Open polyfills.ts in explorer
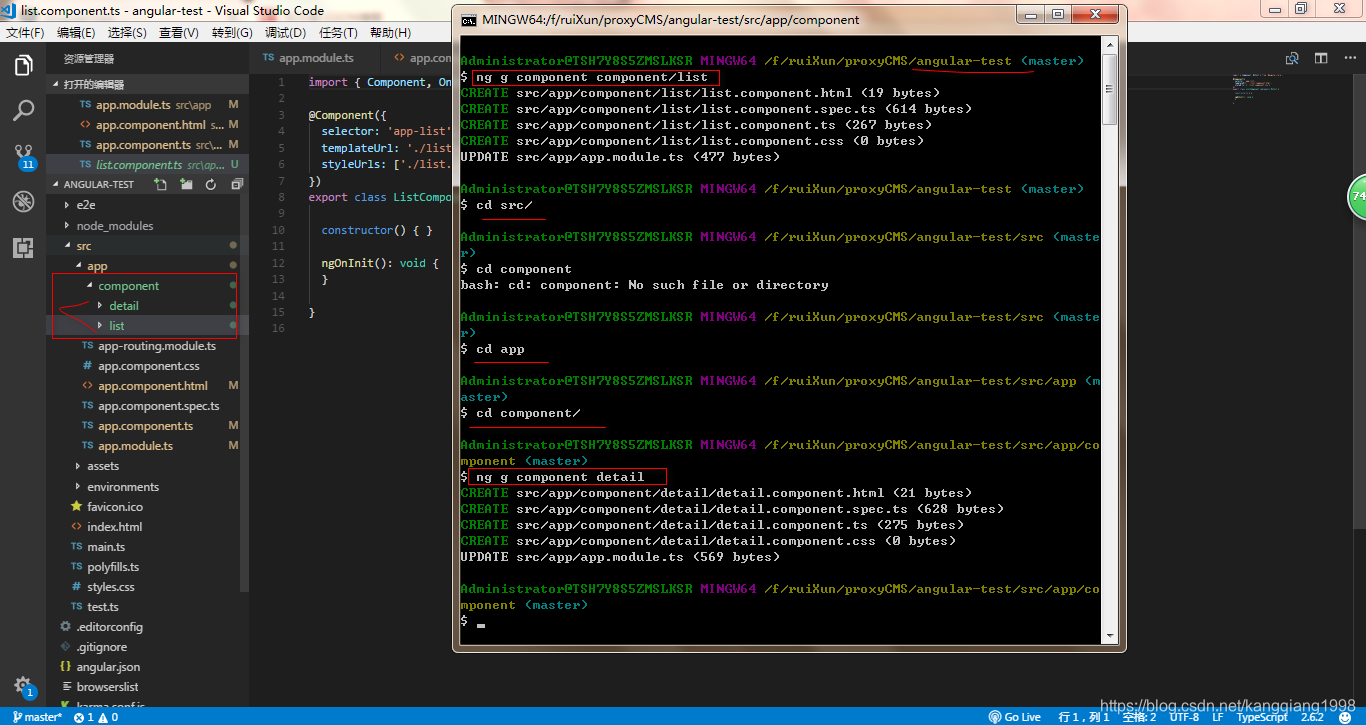This screenshot has width=1366, height=725. point(113,567)
